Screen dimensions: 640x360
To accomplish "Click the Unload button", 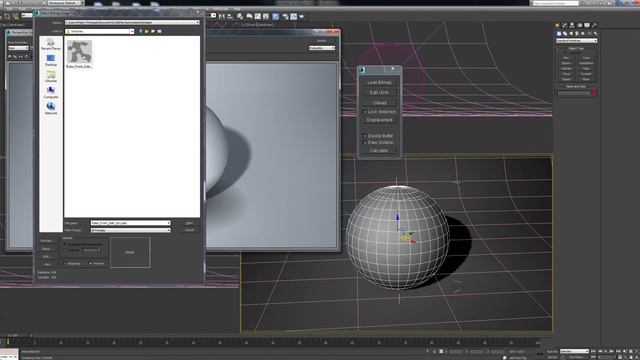I will 379,102.
